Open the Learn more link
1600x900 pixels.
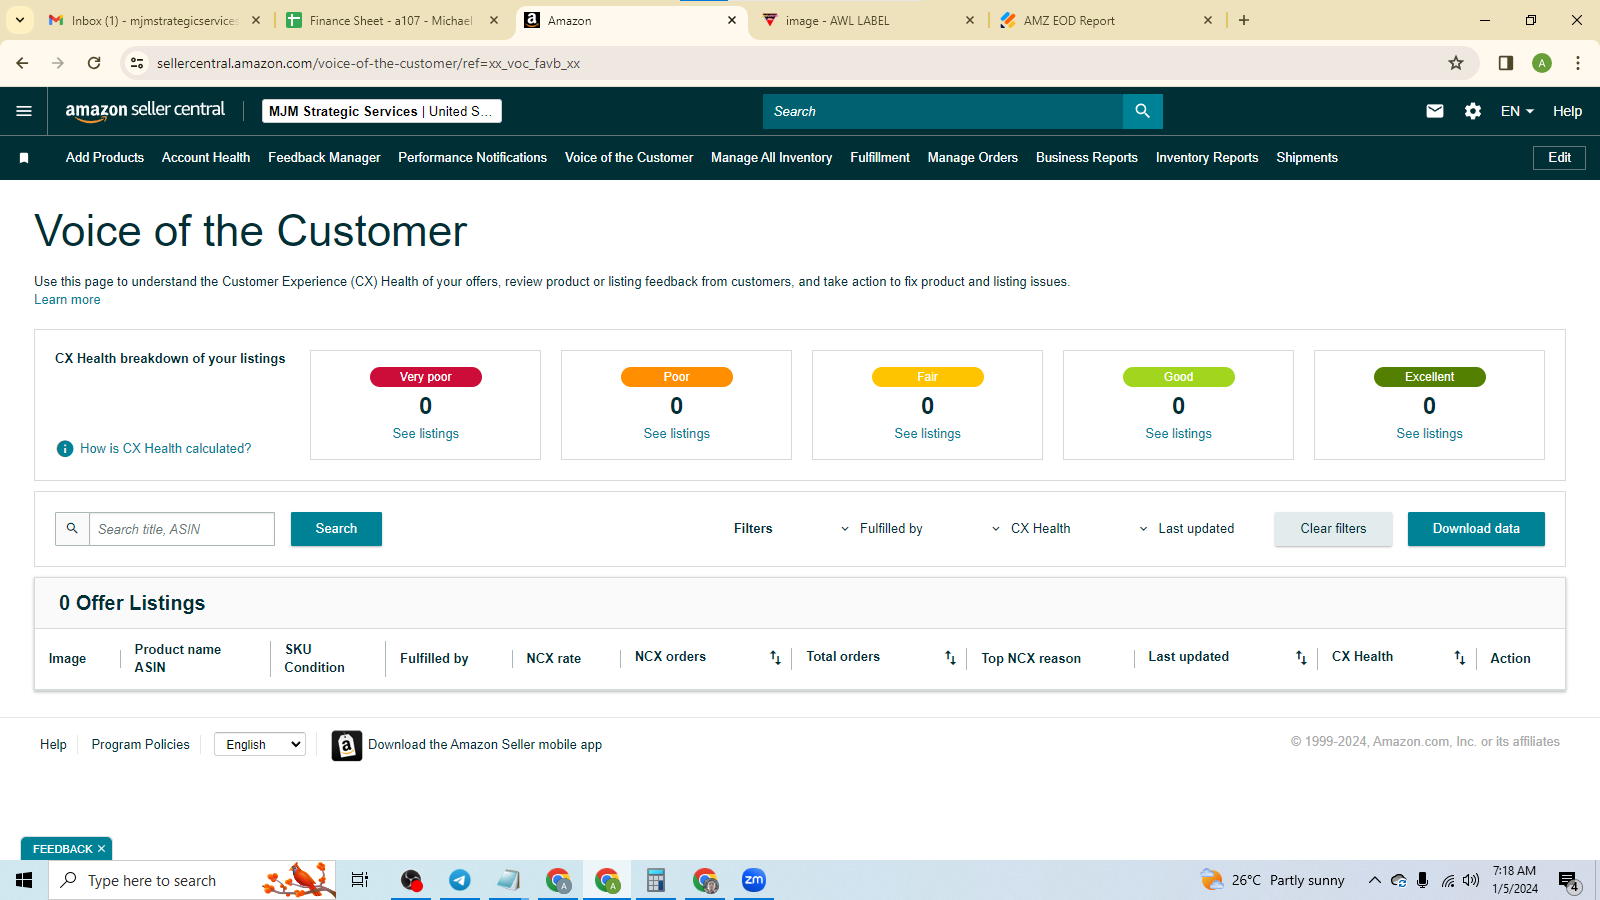[x=67, y=300]
